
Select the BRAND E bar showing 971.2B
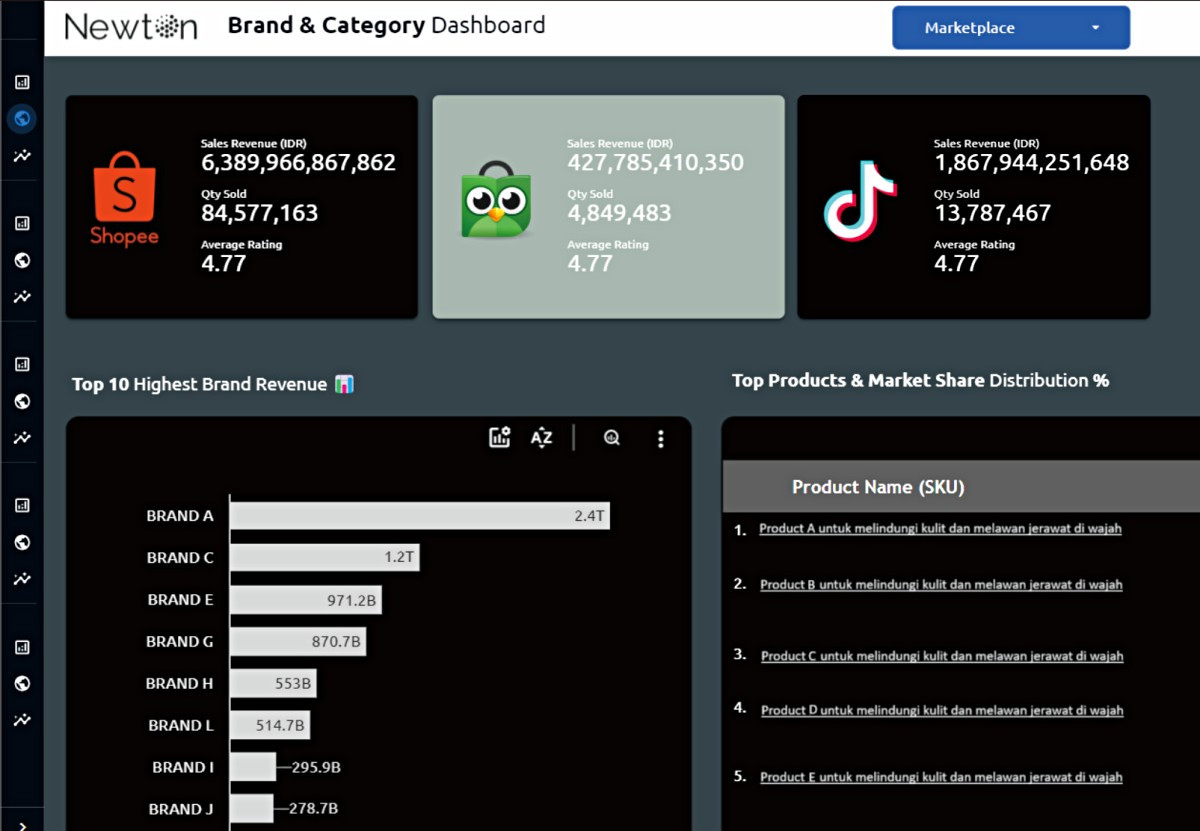click(305, 600)
